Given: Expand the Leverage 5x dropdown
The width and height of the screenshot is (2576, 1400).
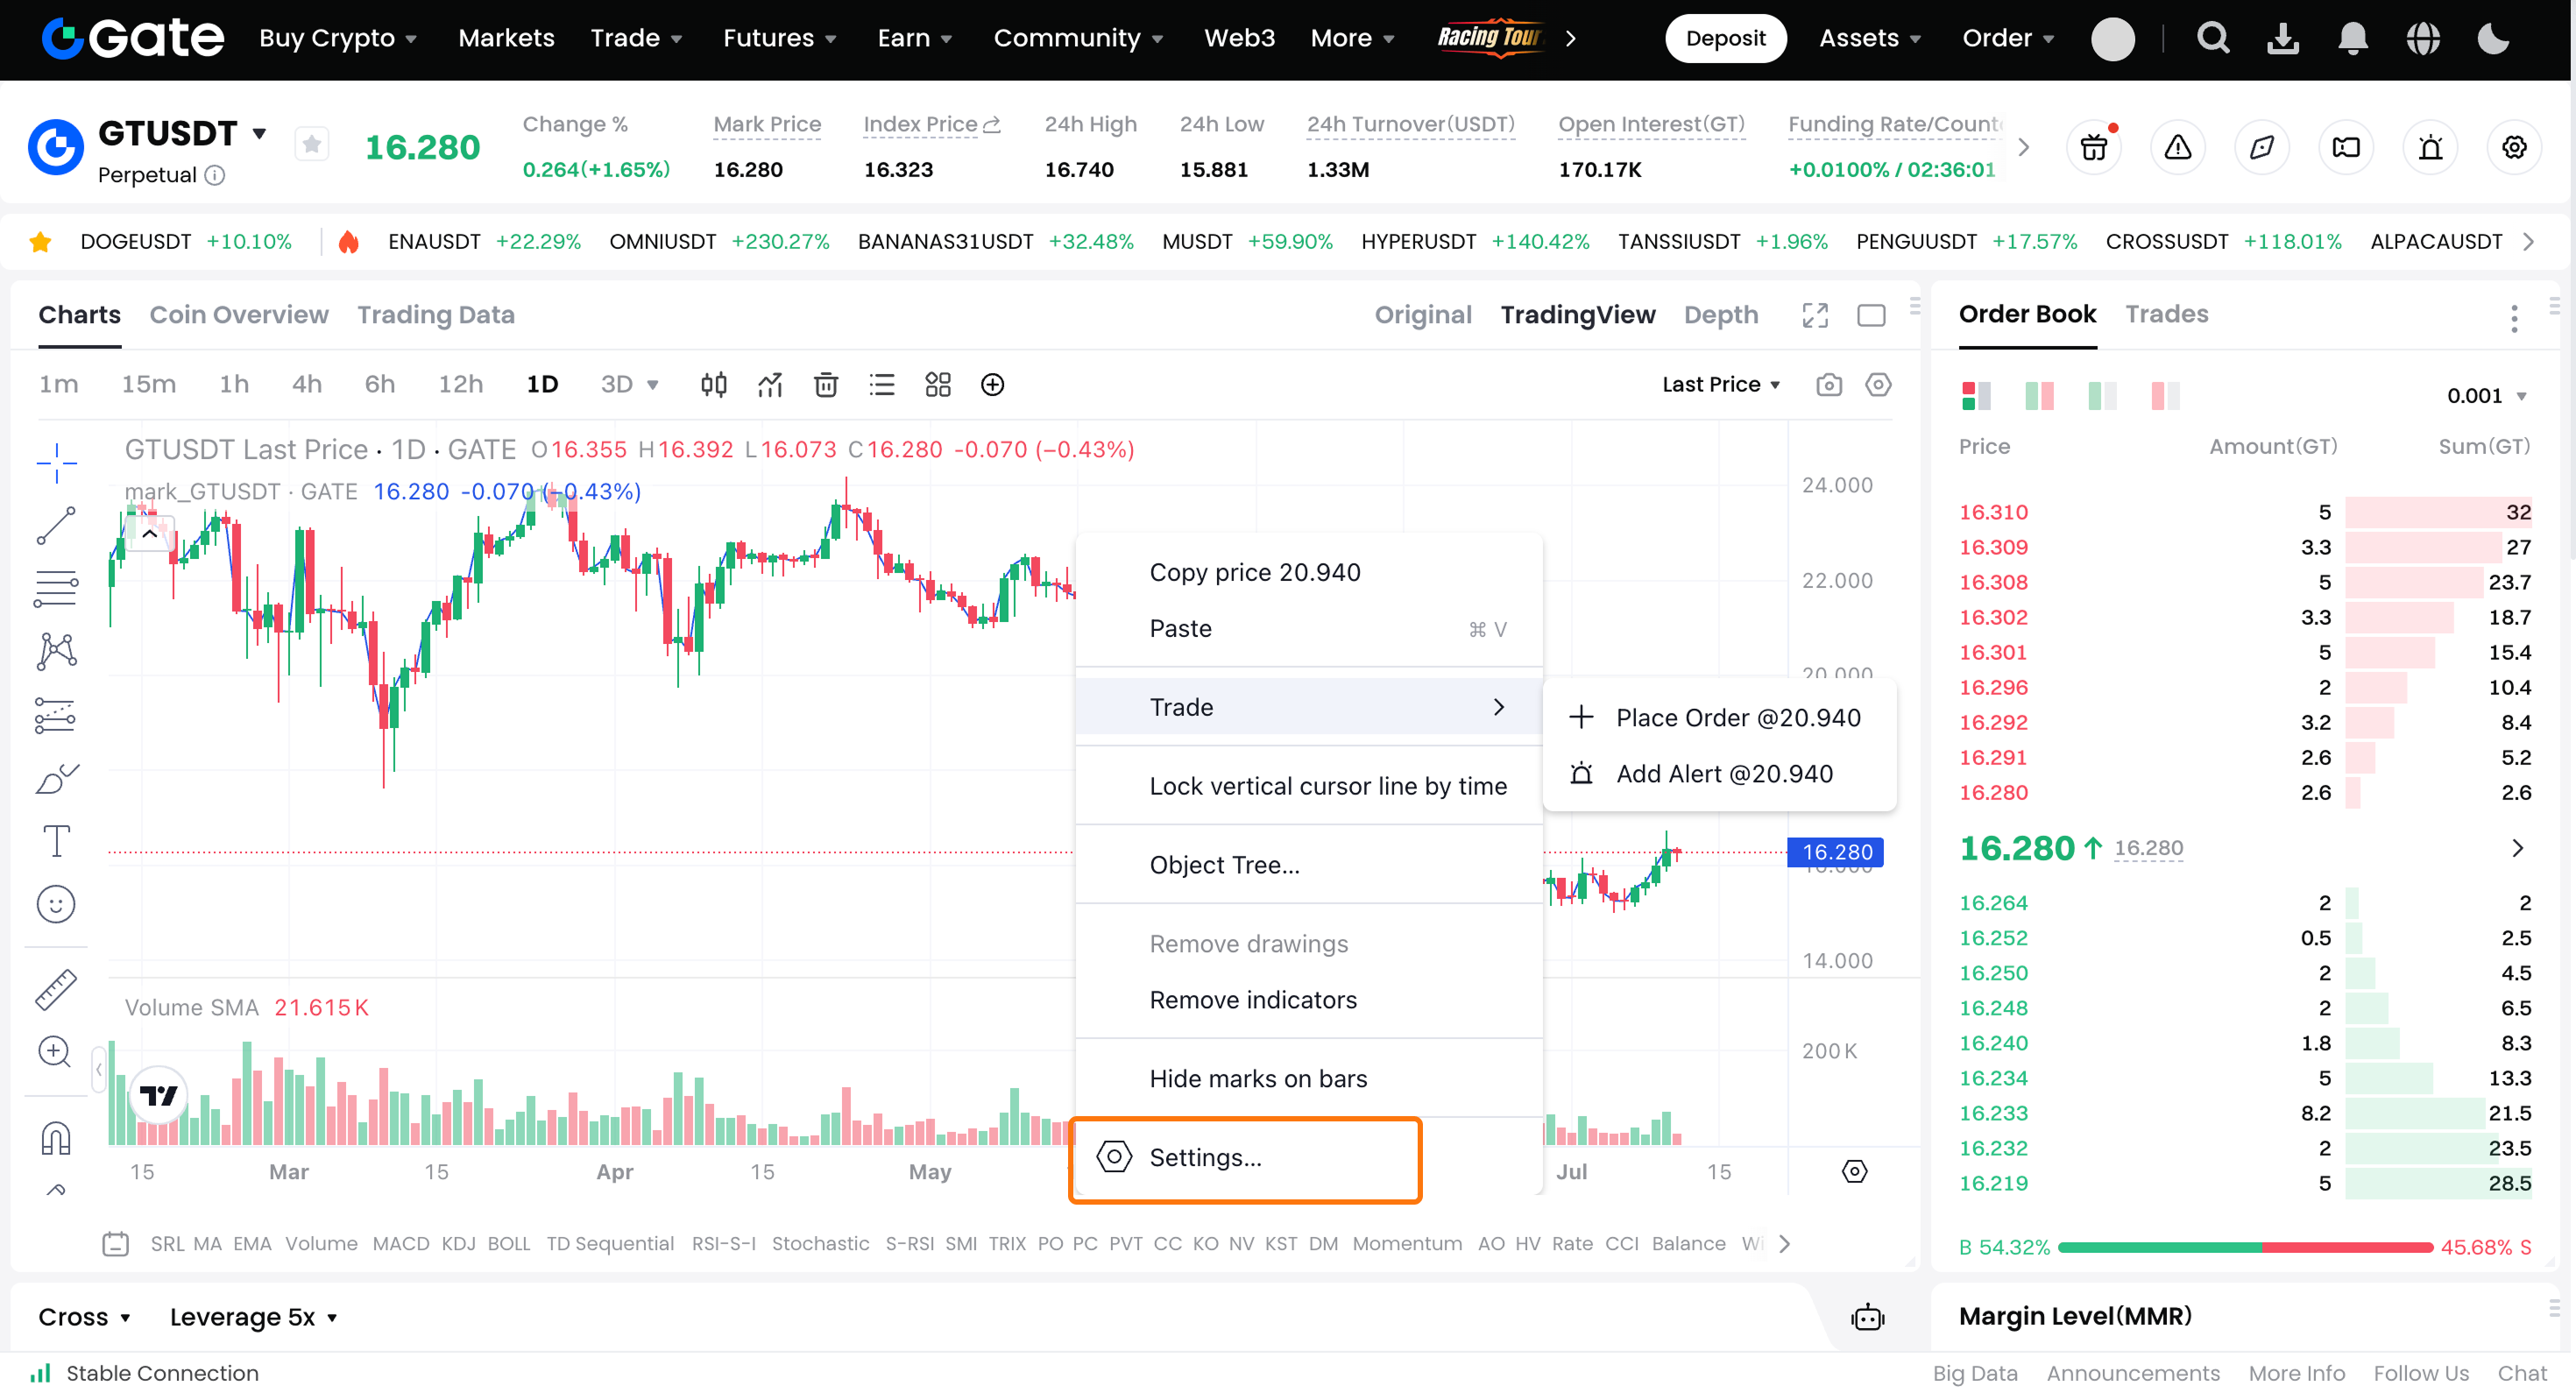Looking at the screenshot, I should (254, 1317).
